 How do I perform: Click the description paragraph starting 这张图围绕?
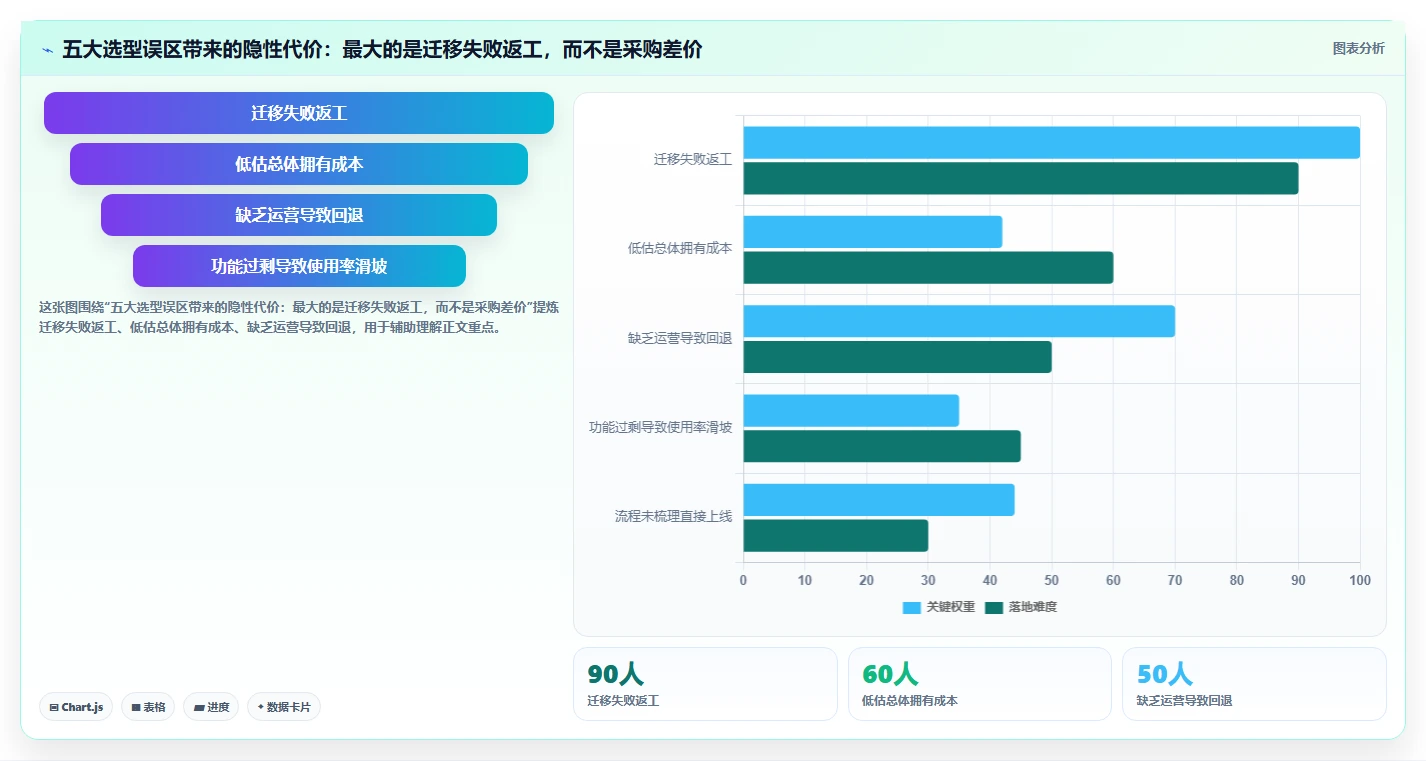coord(299,317)
